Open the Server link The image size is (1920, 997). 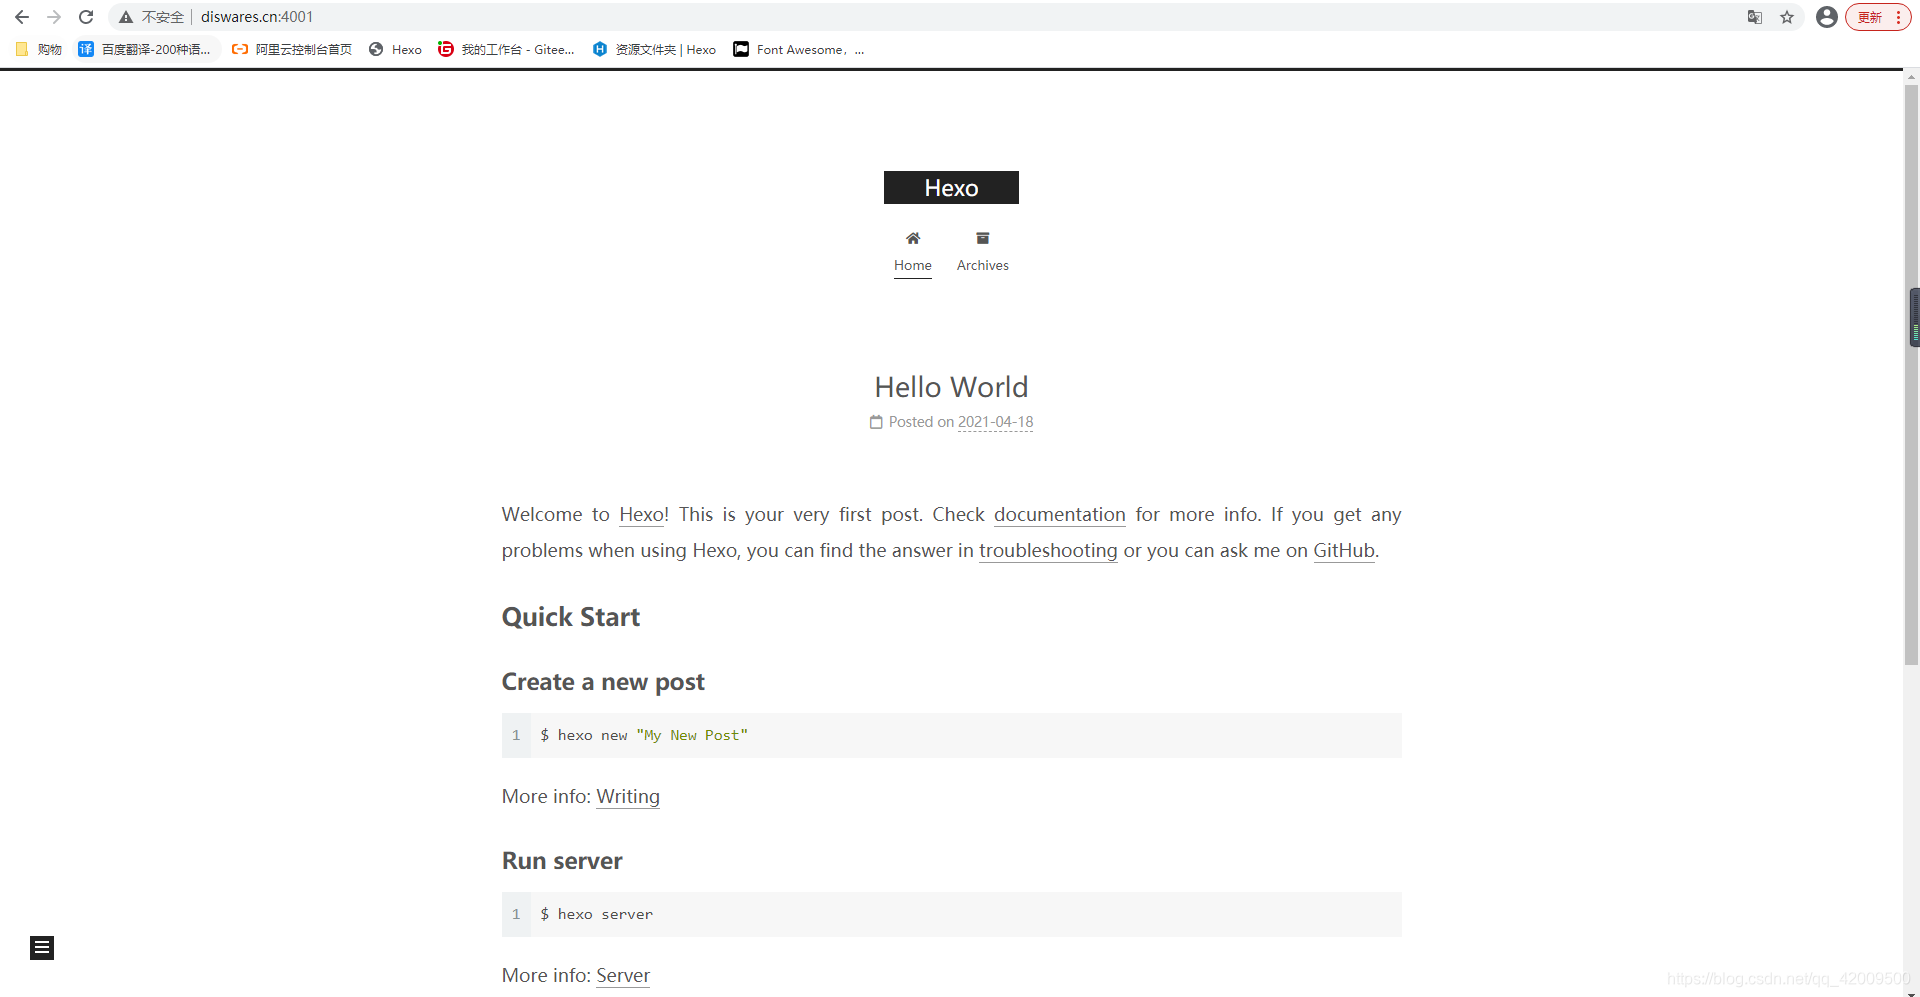(623, 975)
